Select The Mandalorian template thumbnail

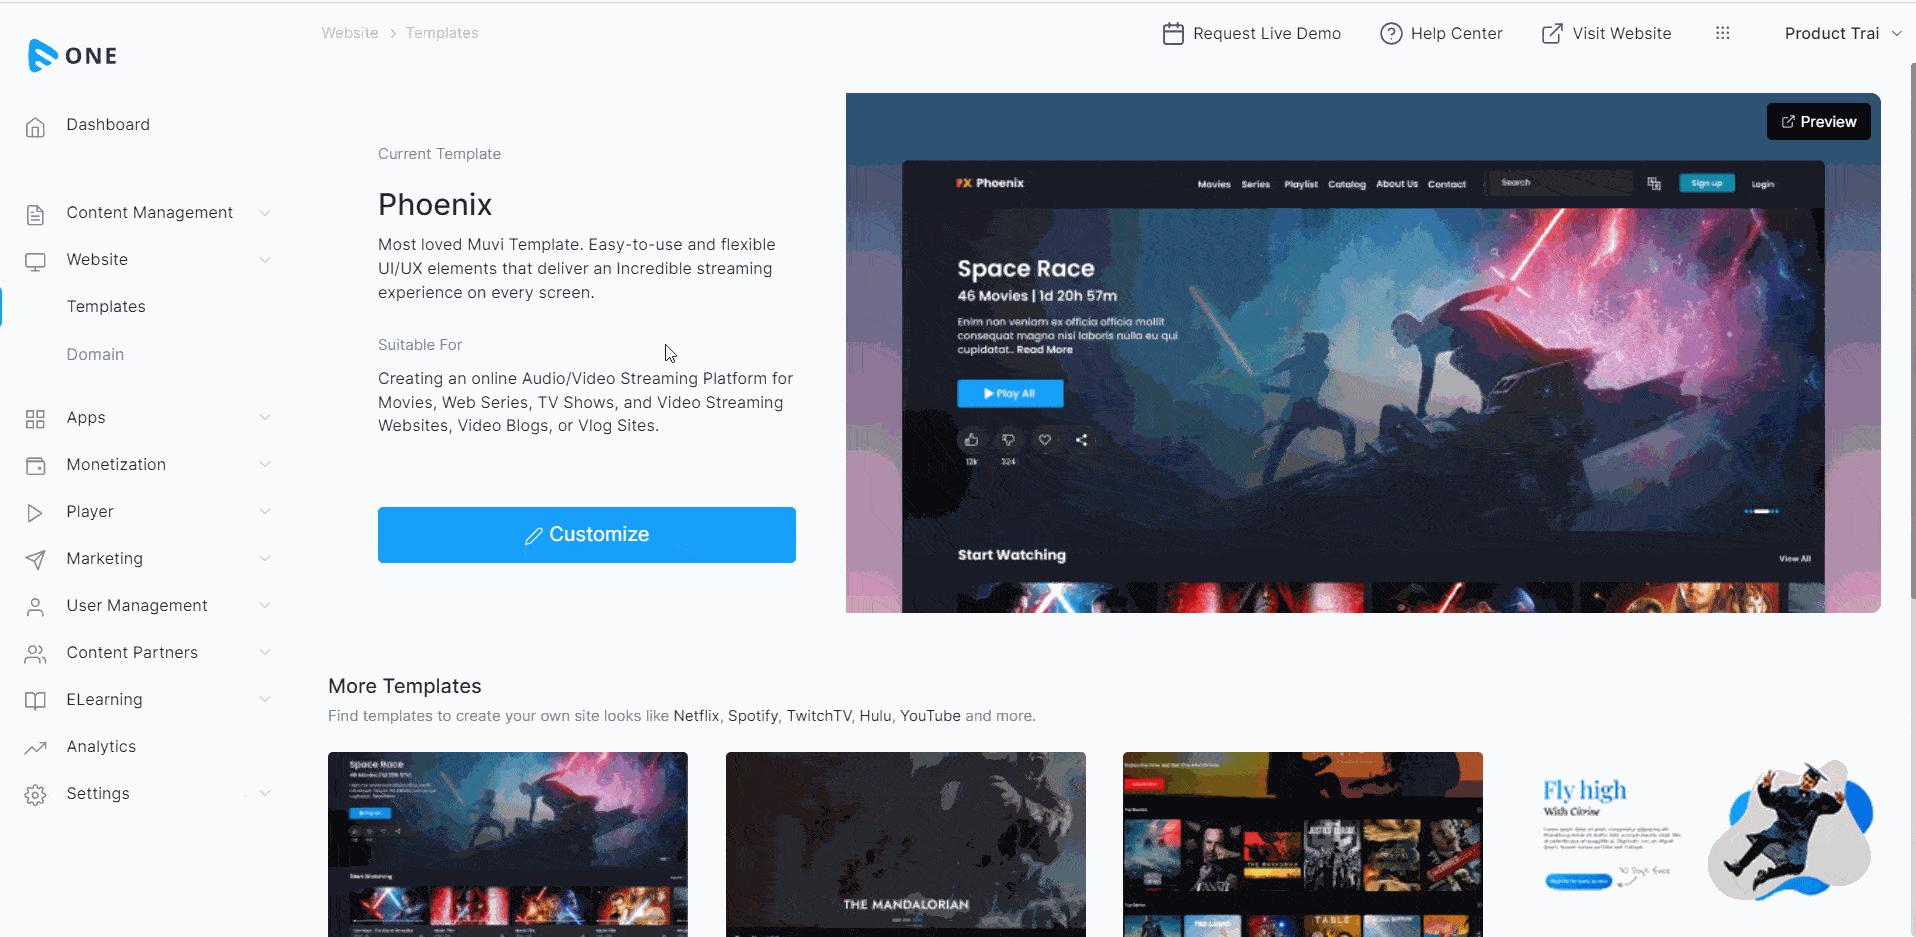(x=906, y=845)
